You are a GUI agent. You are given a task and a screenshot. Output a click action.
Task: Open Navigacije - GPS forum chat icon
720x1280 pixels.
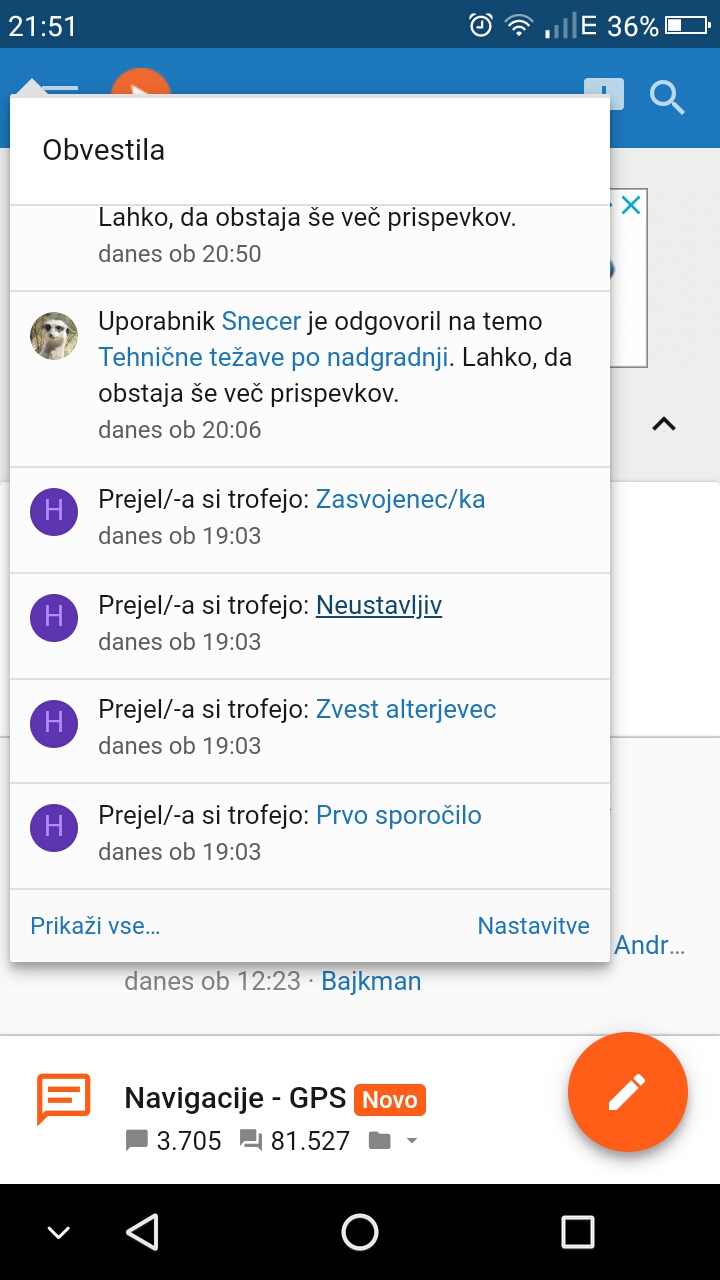click(63, 1099)
